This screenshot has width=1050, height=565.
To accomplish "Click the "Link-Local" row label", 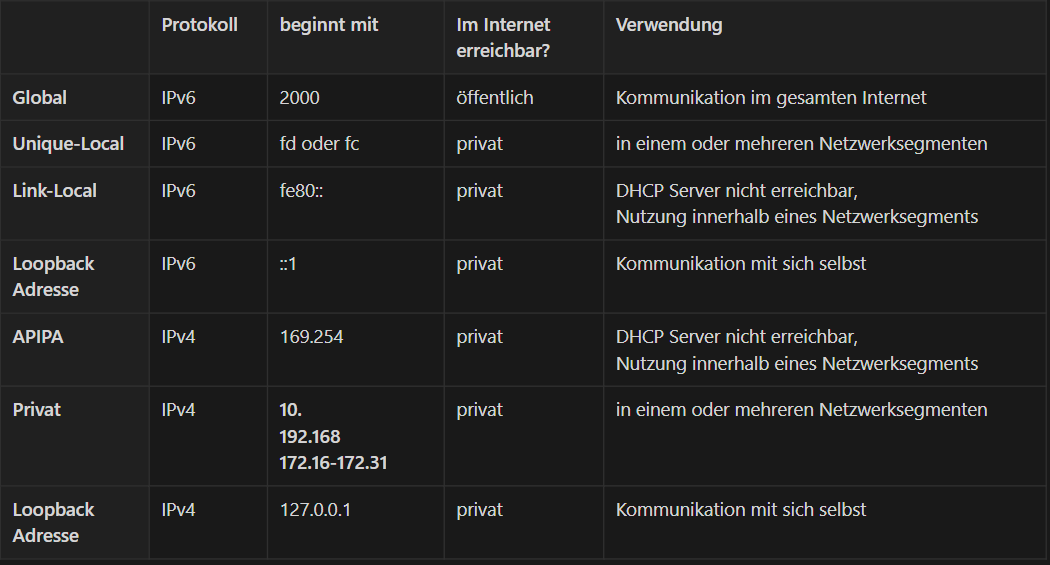I will (x=54, y=190).
